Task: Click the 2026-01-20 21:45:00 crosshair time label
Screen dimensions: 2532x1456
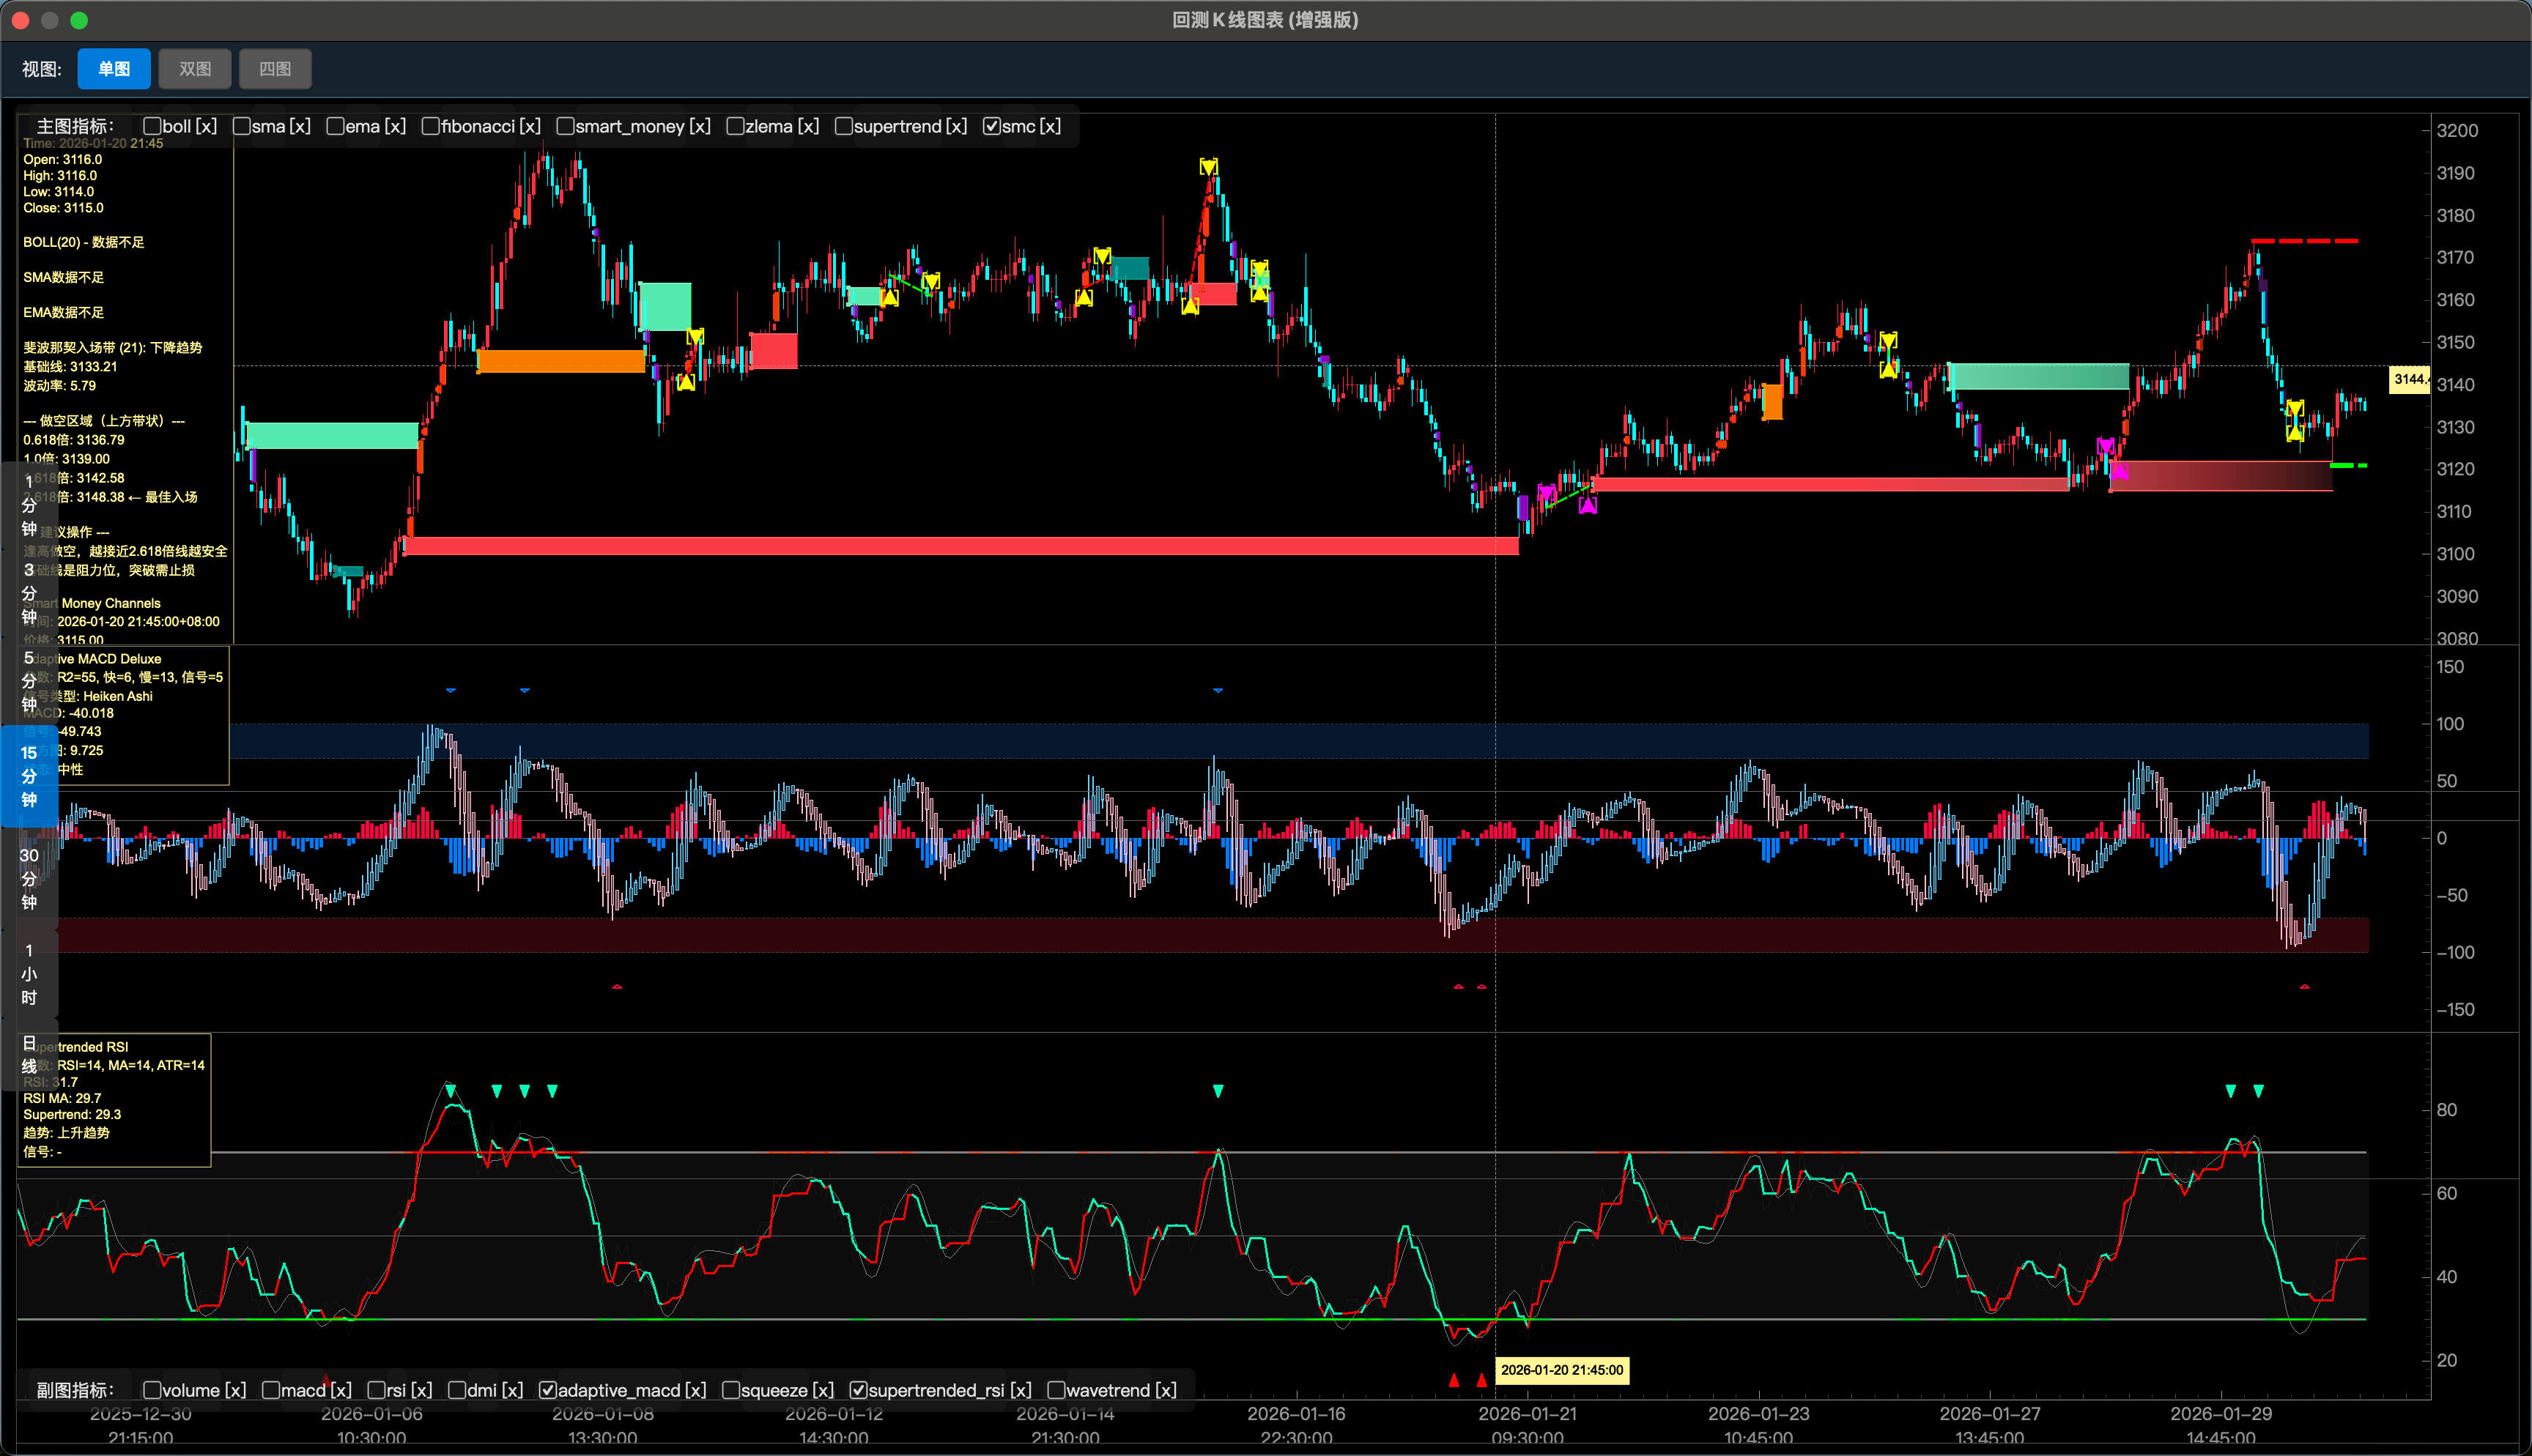Action: click(x=1561, y=1370)
